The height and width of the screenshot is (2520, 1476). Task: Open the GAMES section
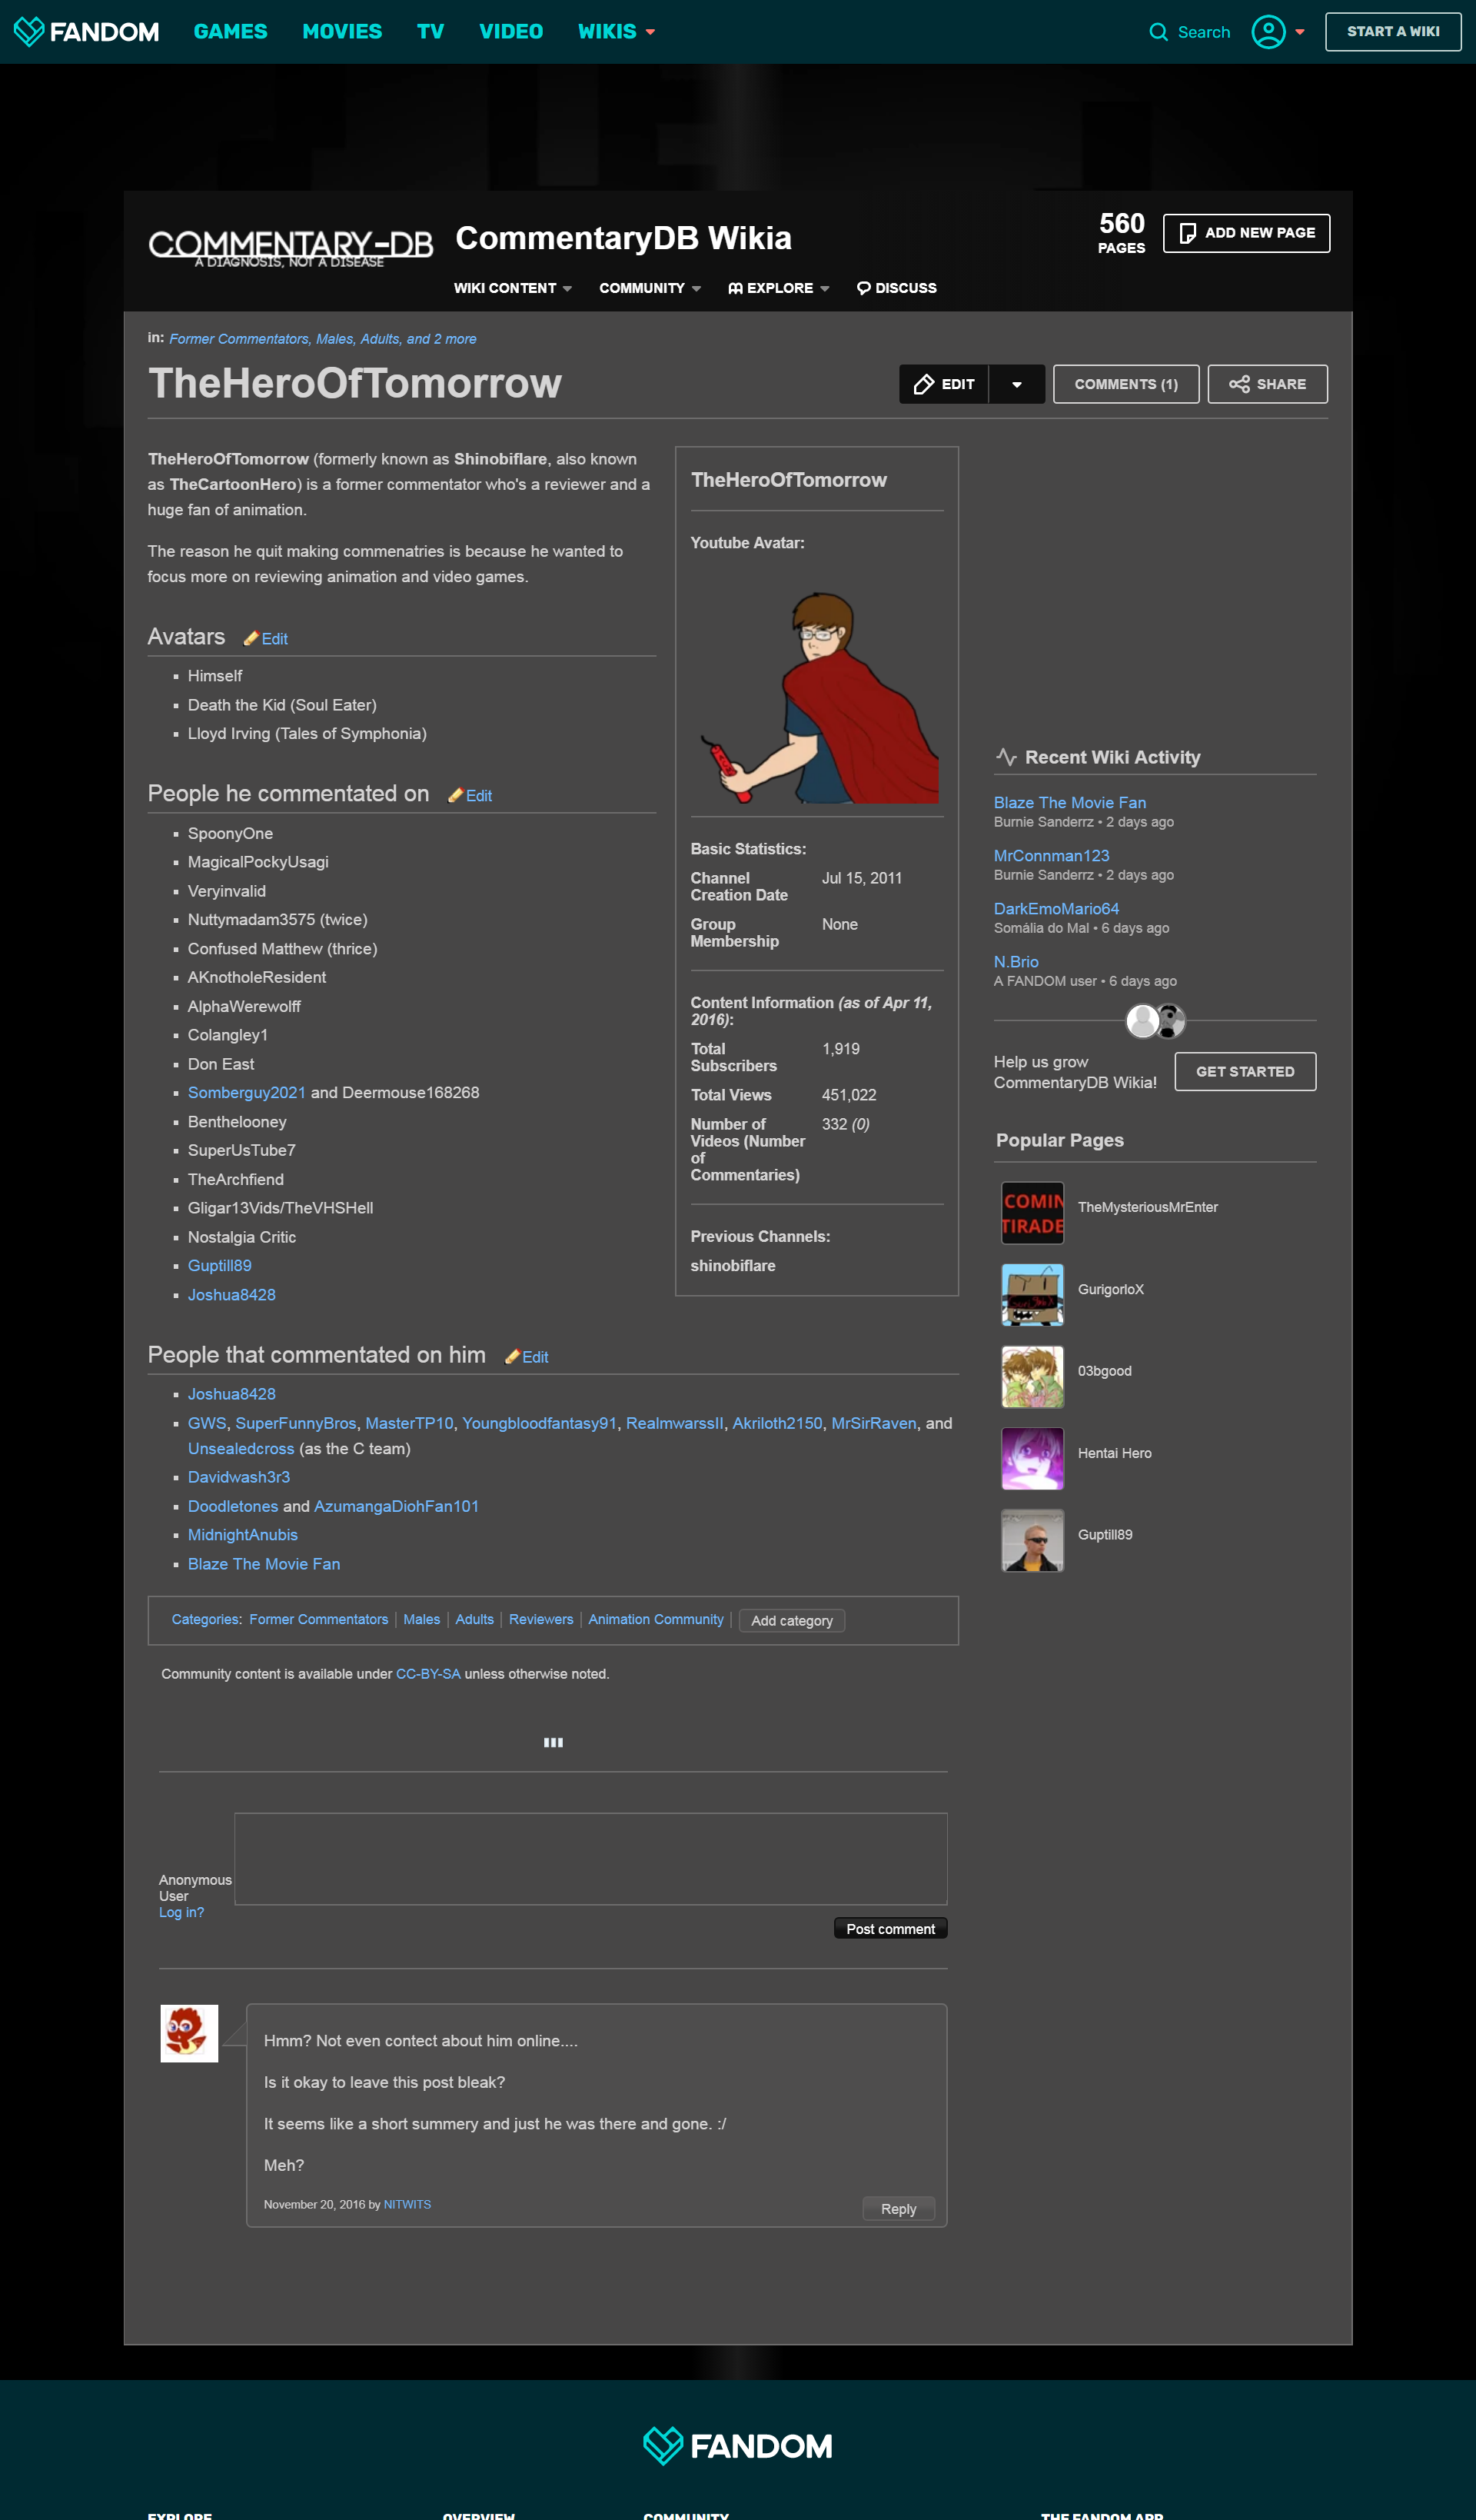[230, 32]
